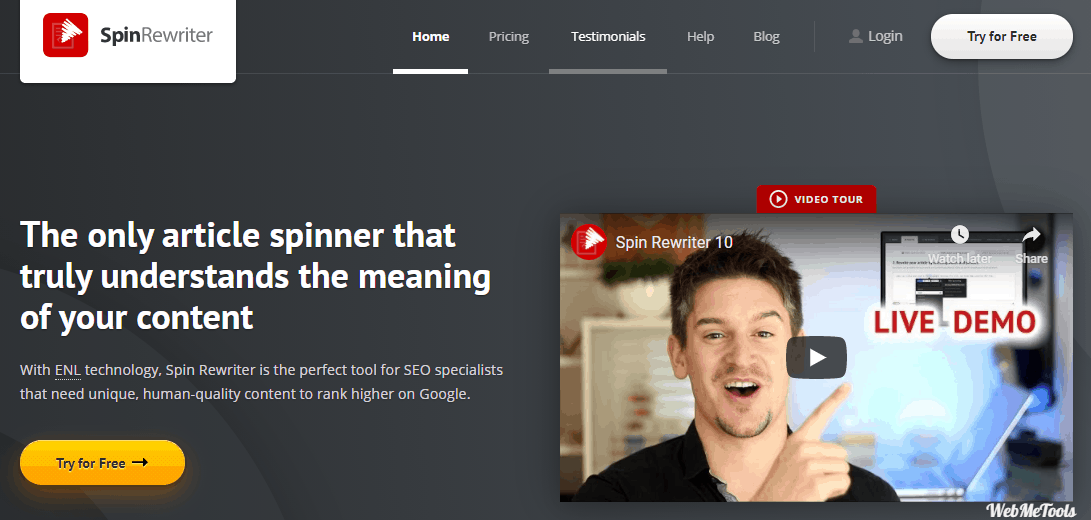Click the LIVE DEMO video thumbnail text

[x=954, y=322]
